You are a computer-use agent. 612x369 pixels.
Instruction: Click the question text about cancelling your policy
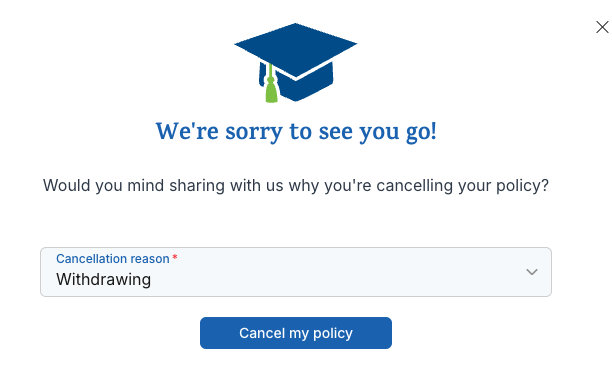click(295, 185)
